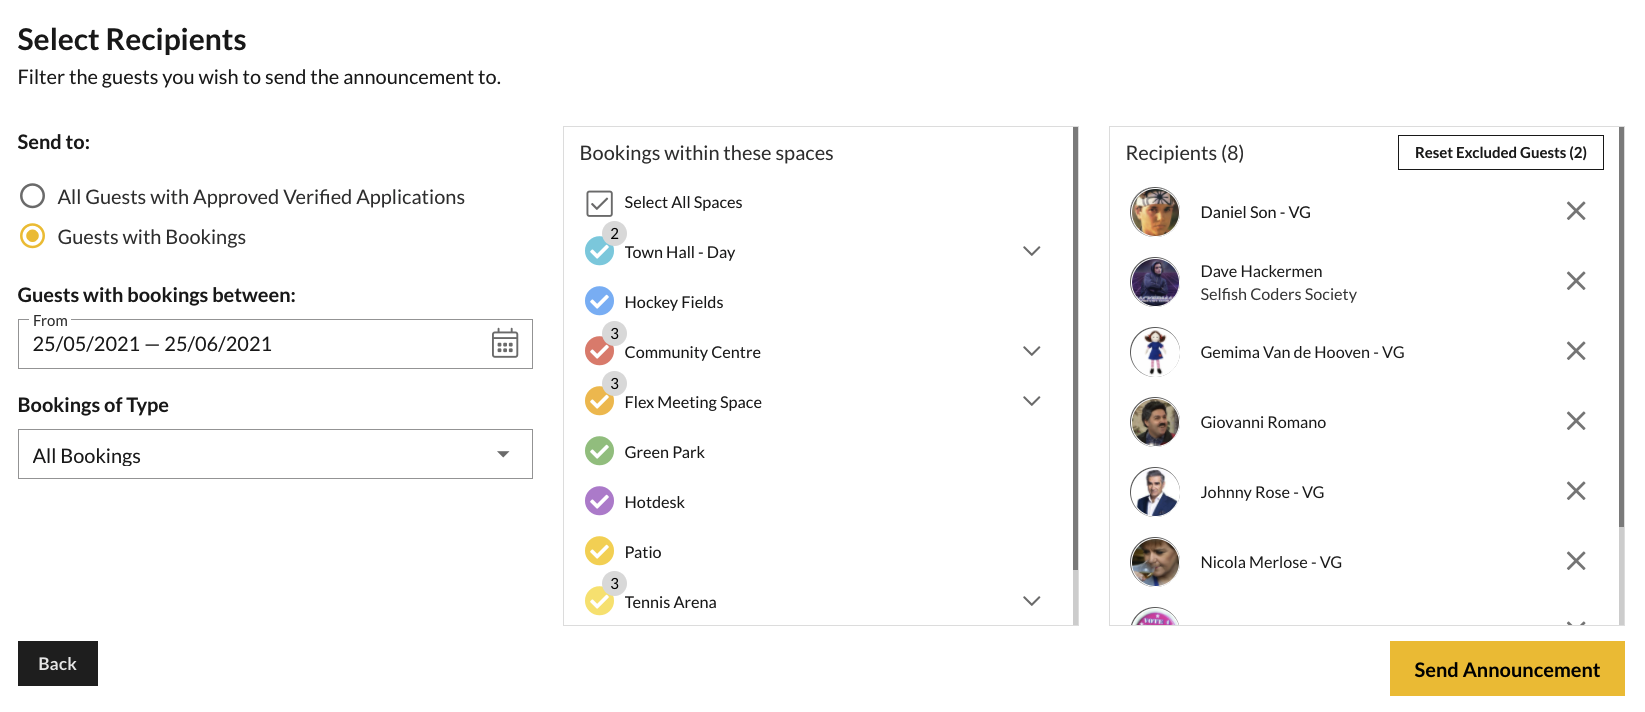
Task: Expand the Tennis Arena space list
Action: 1032,601
